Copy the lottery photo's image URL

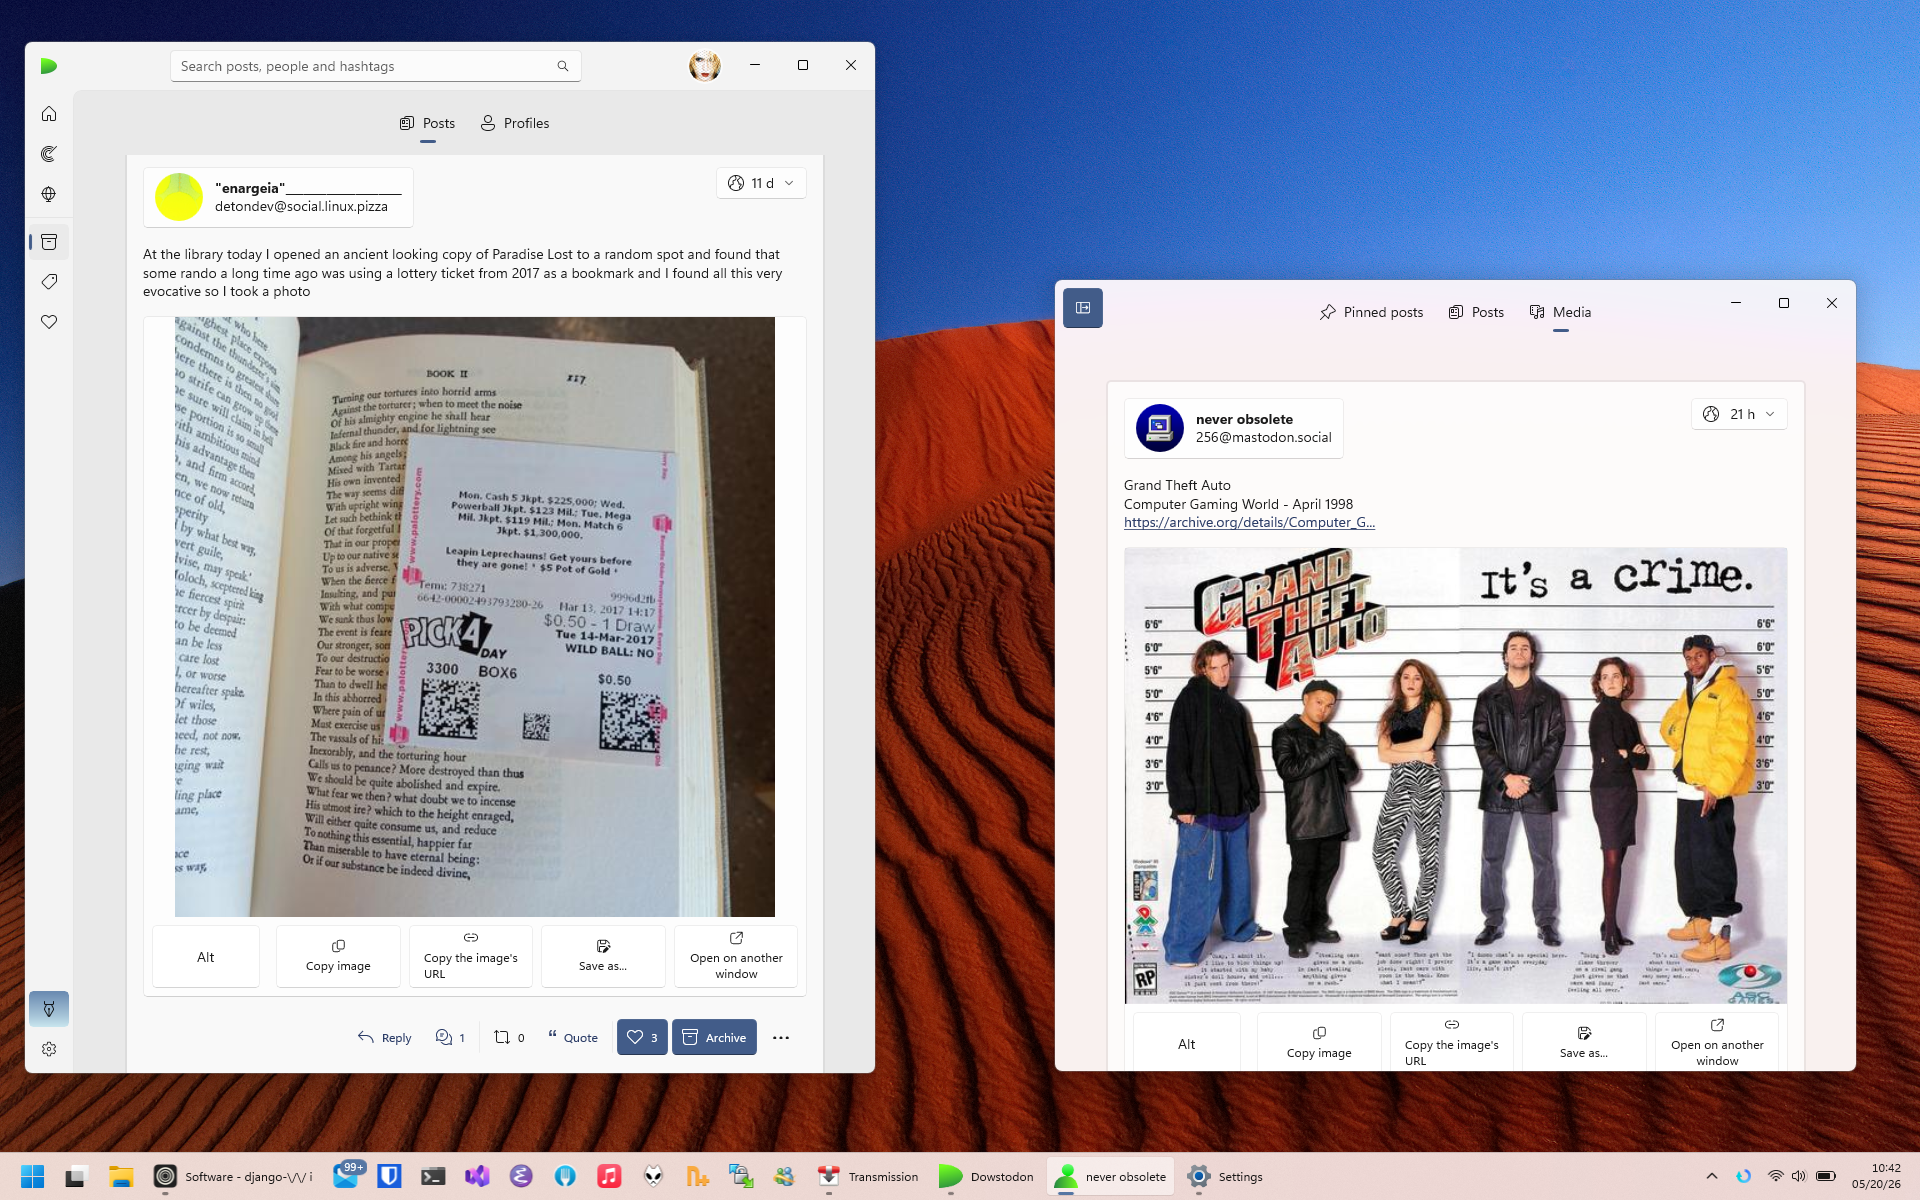[471, 957]
